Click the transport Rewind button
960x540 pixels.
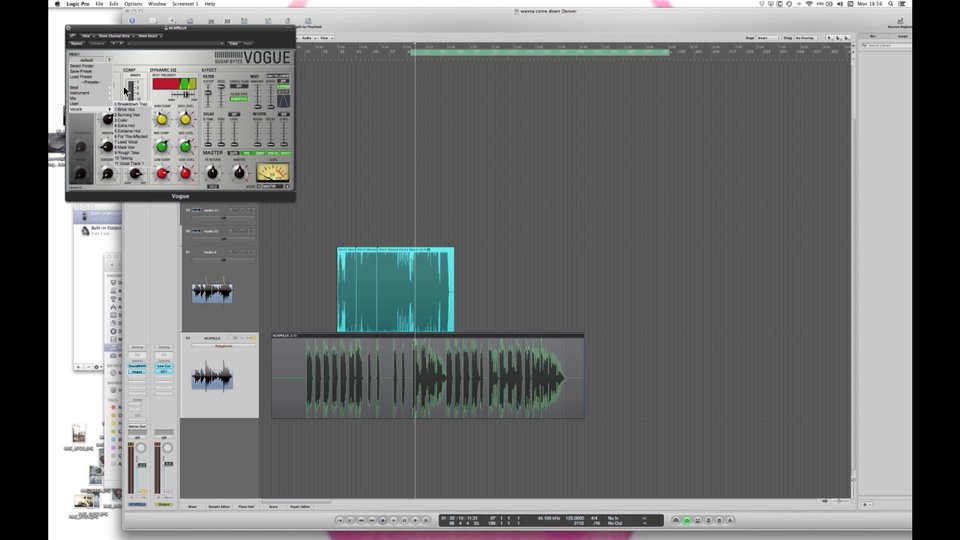point(361,520)
